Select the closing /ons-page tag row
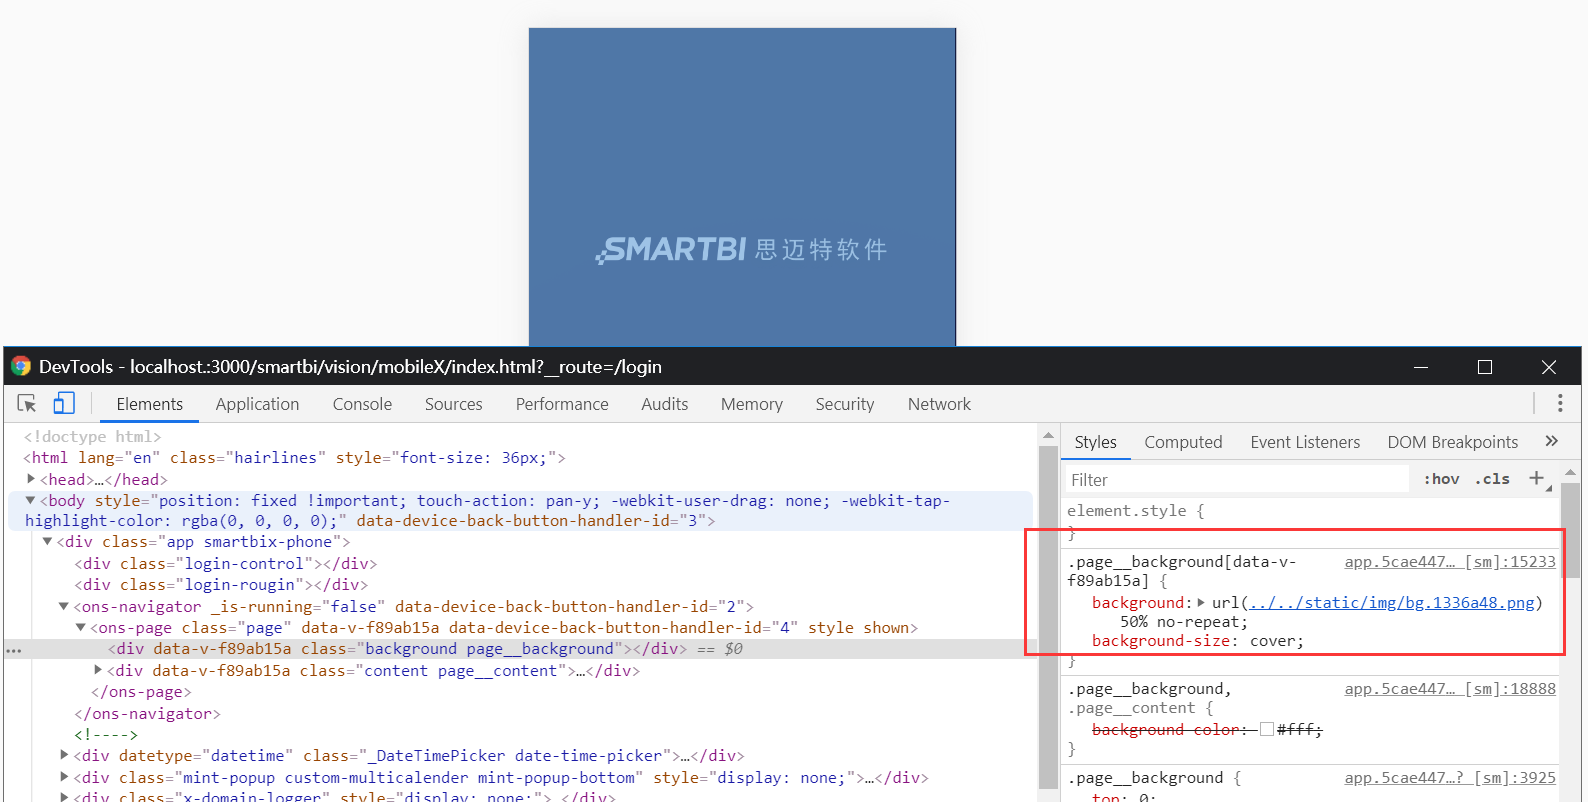This screenshot has height=802, width=1588. coord(141,692)
